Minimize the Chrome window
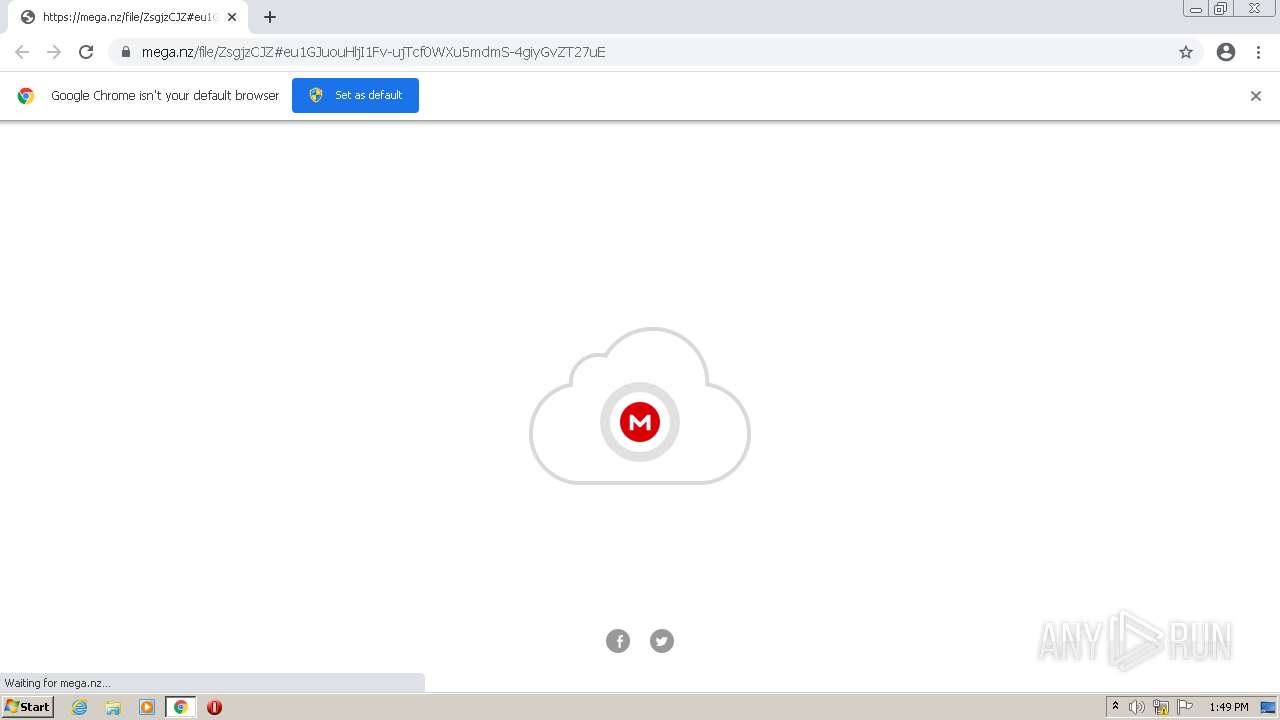Image resolution: width=1280 pixels, height=720 pixels. coord(1196,9)
